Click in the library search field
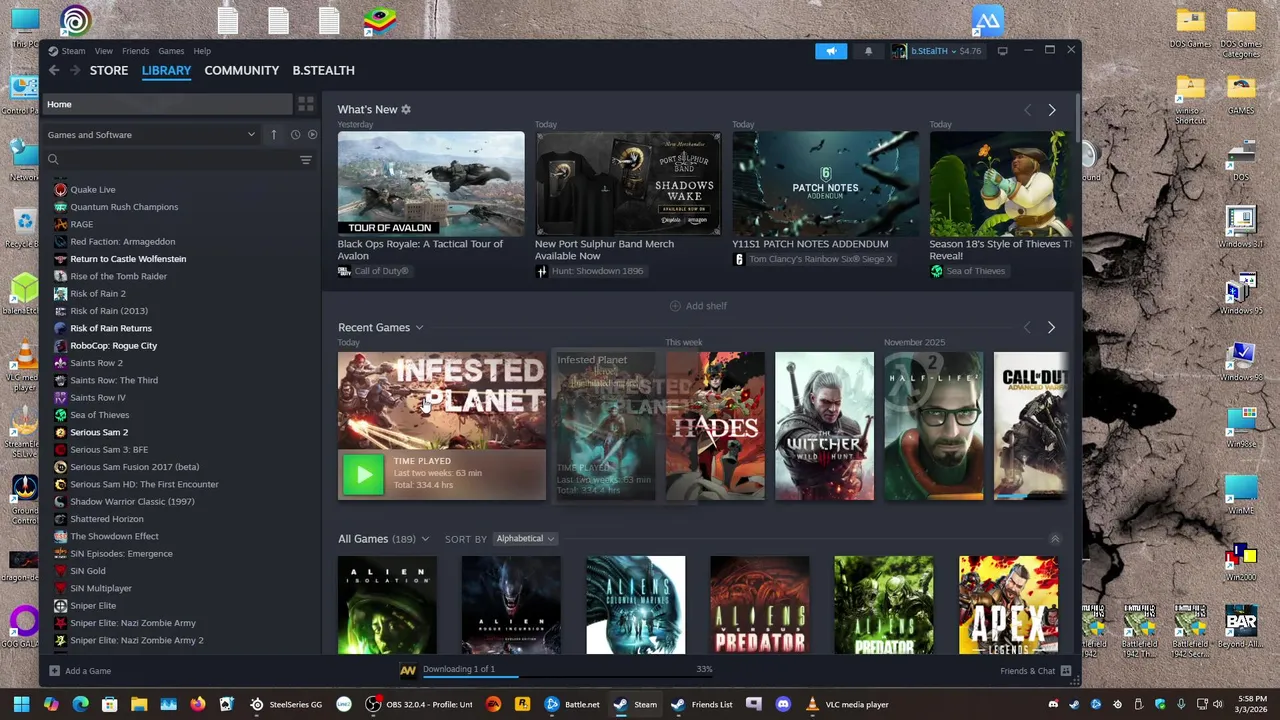1280x720 pixels. pyautogui.click(x=178, y=160)
